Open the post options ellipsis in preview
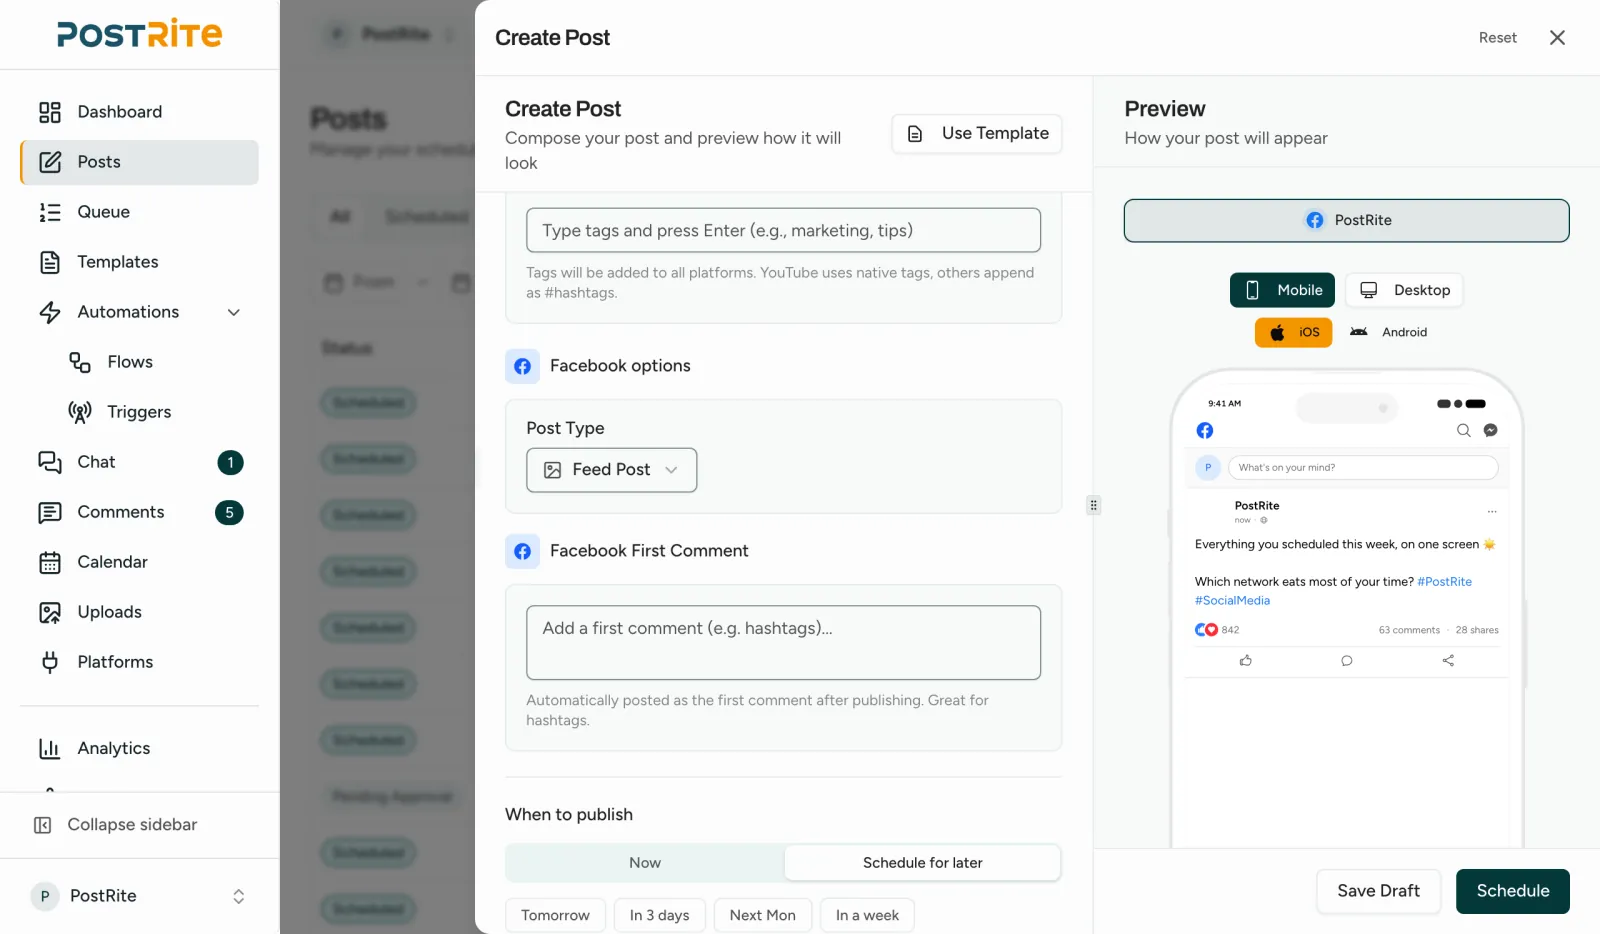Image resolution: width=1600 pixels, height=934 pixels. 1492,511
